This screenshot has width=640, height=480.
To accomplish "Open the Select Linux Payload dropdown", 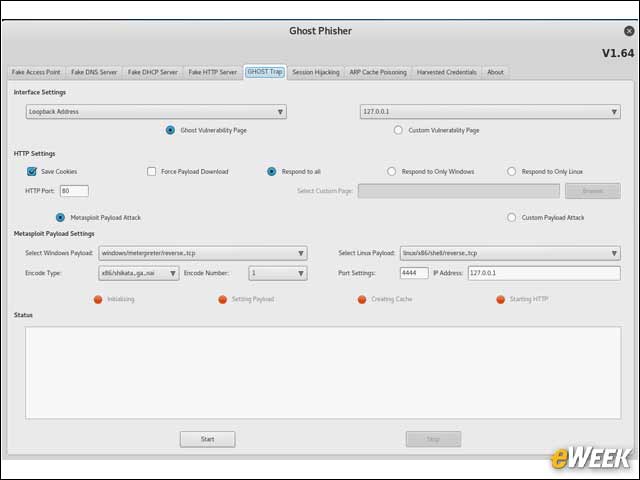I will [510, 253].
